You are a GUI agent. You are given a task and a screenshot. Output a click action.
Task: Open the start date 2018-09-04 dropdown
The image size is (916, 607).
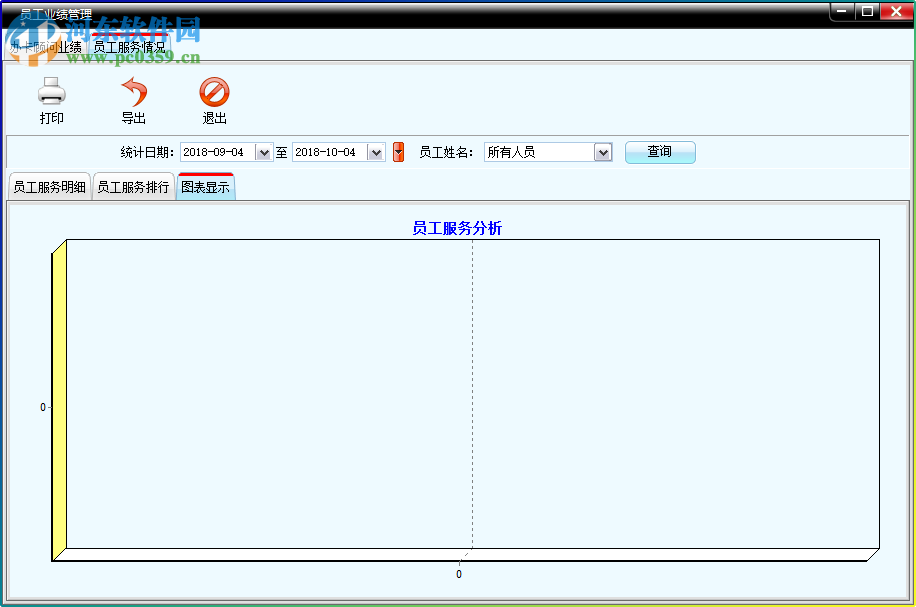(x=263, y=151)
